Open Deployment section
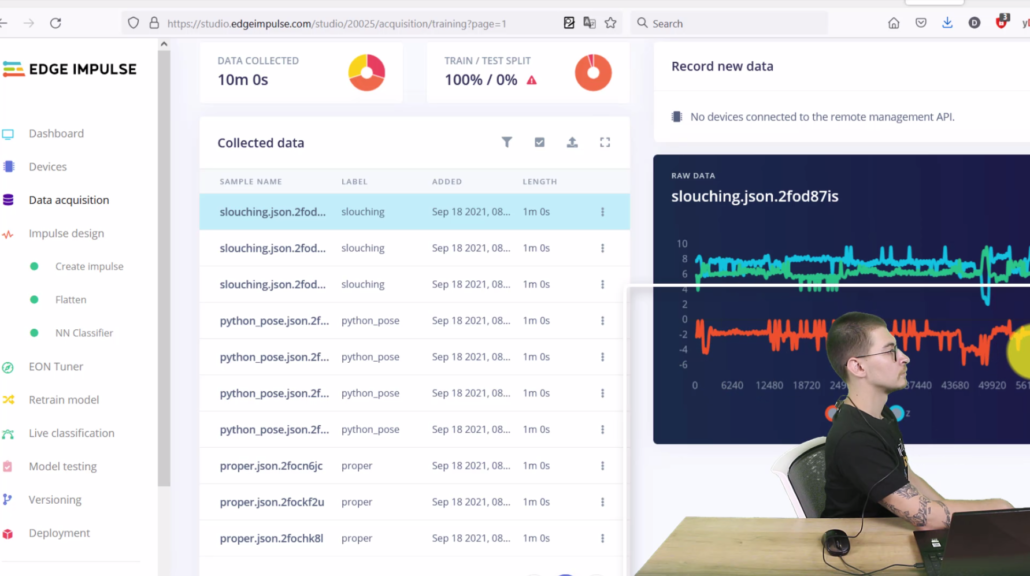Viewport: 1030px width, 576px height. click(59, 533)
